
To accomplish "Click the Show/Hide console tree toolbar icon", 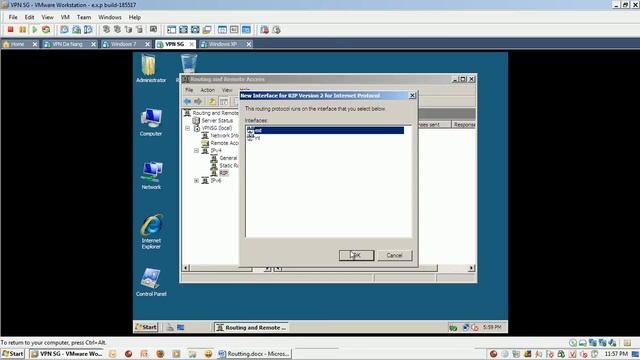I will pos(224,101).
